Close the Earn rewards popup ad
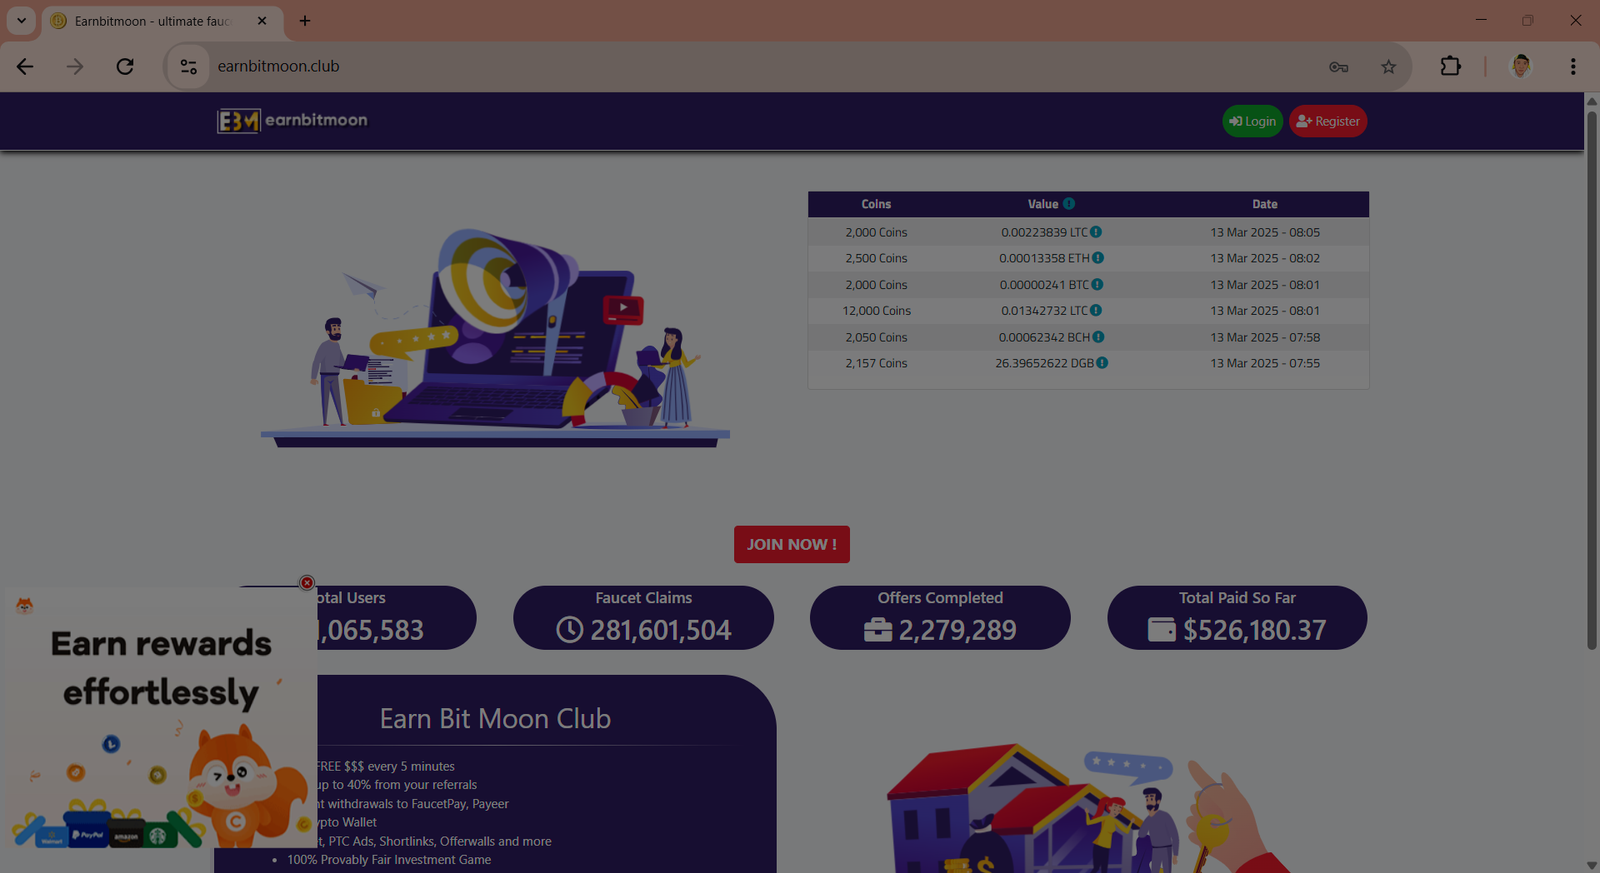1600x873 pixels. click(x=307, y=583)
